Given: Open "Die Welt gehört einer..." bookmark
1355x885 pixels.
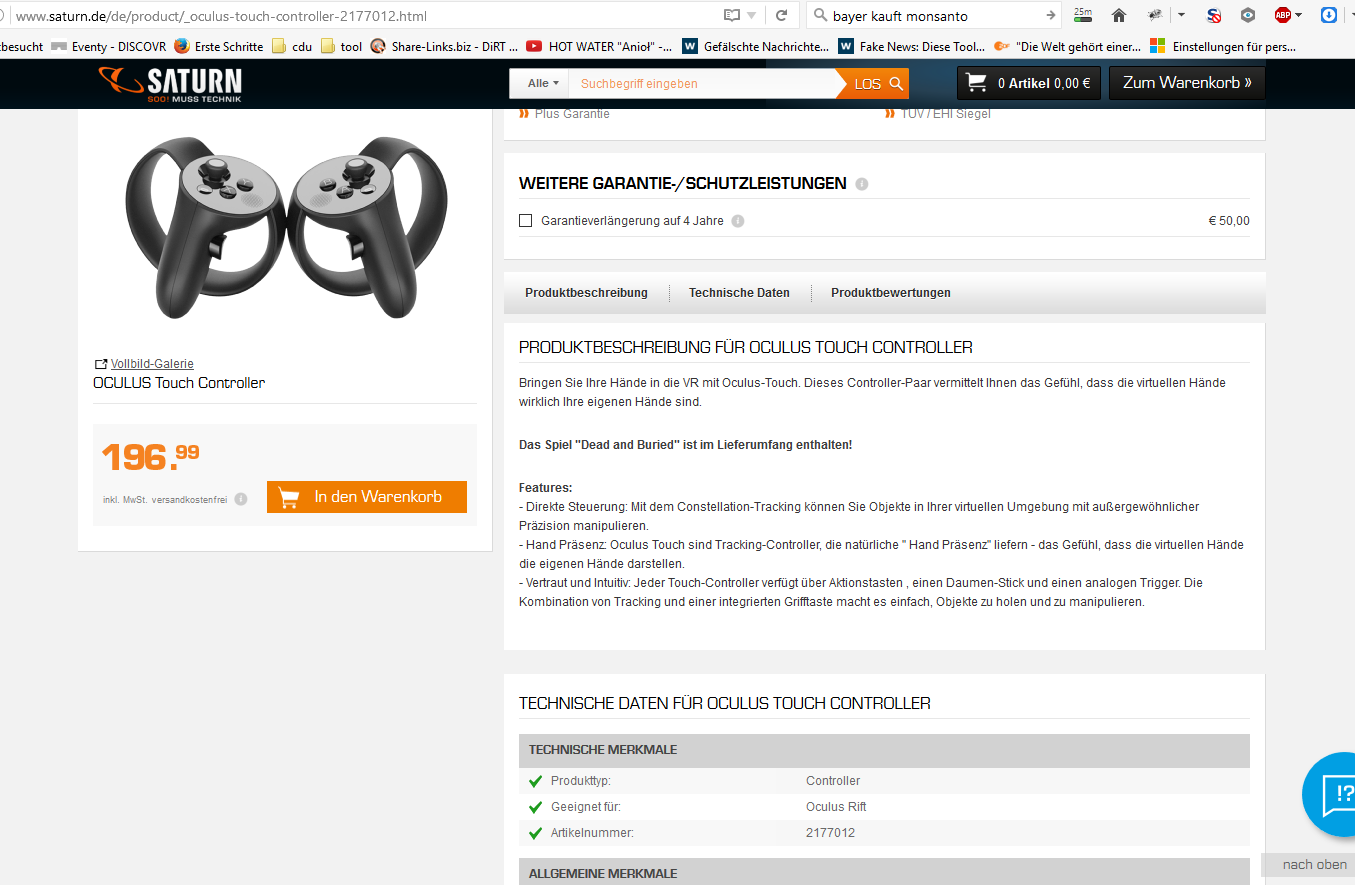Looking at the screenshot, I should [1067, 46].
